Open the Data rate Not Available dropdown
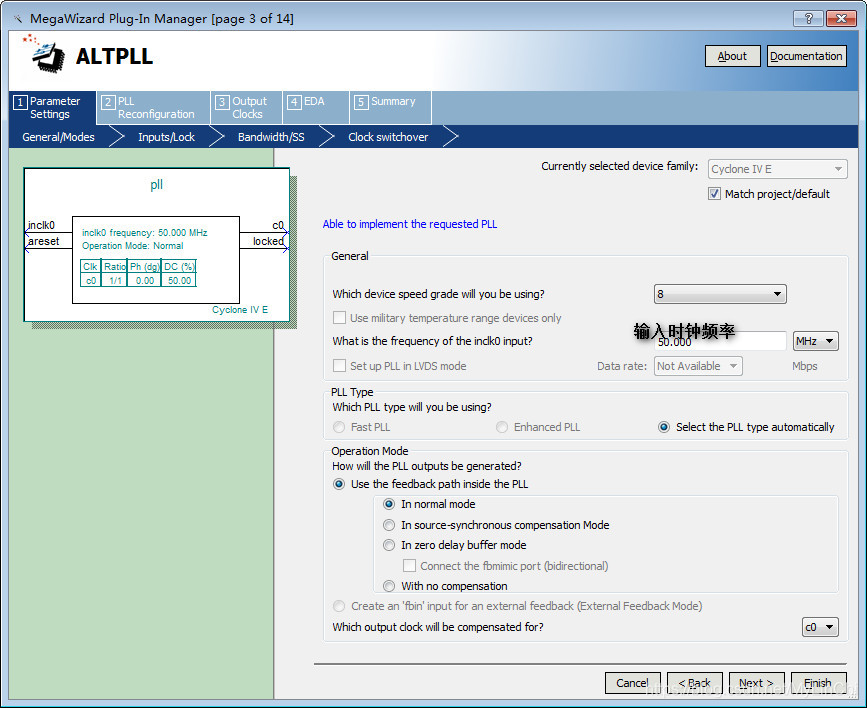Viewport: 867px width, 708px height. pyautogui.click(x=698, y=366)
